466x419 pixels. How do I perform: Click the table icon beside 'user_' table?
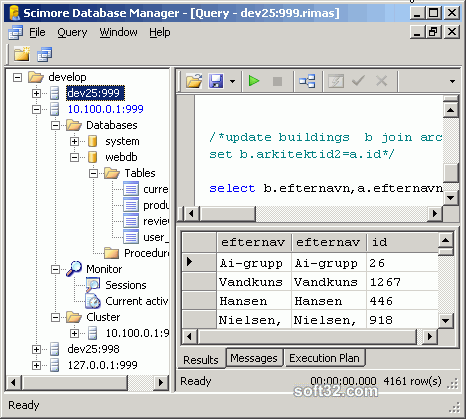pyautogui.click(x=131, y=237)
